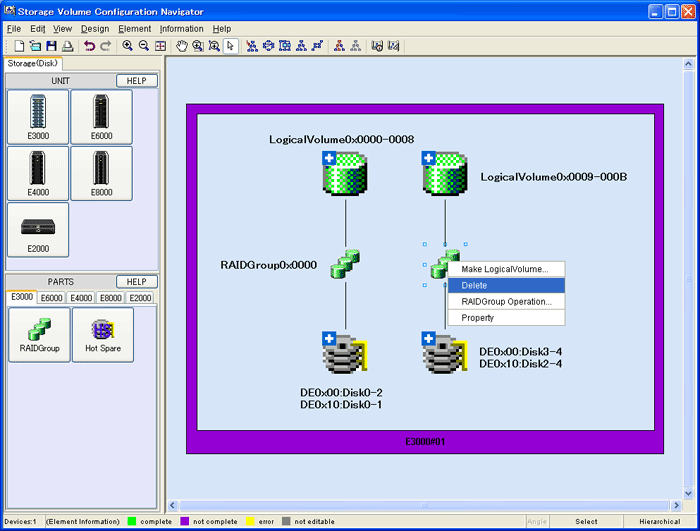Select the RAIDGroup0x0000 icon on canvas
The image size is (700, 531).
click(345, 264)
